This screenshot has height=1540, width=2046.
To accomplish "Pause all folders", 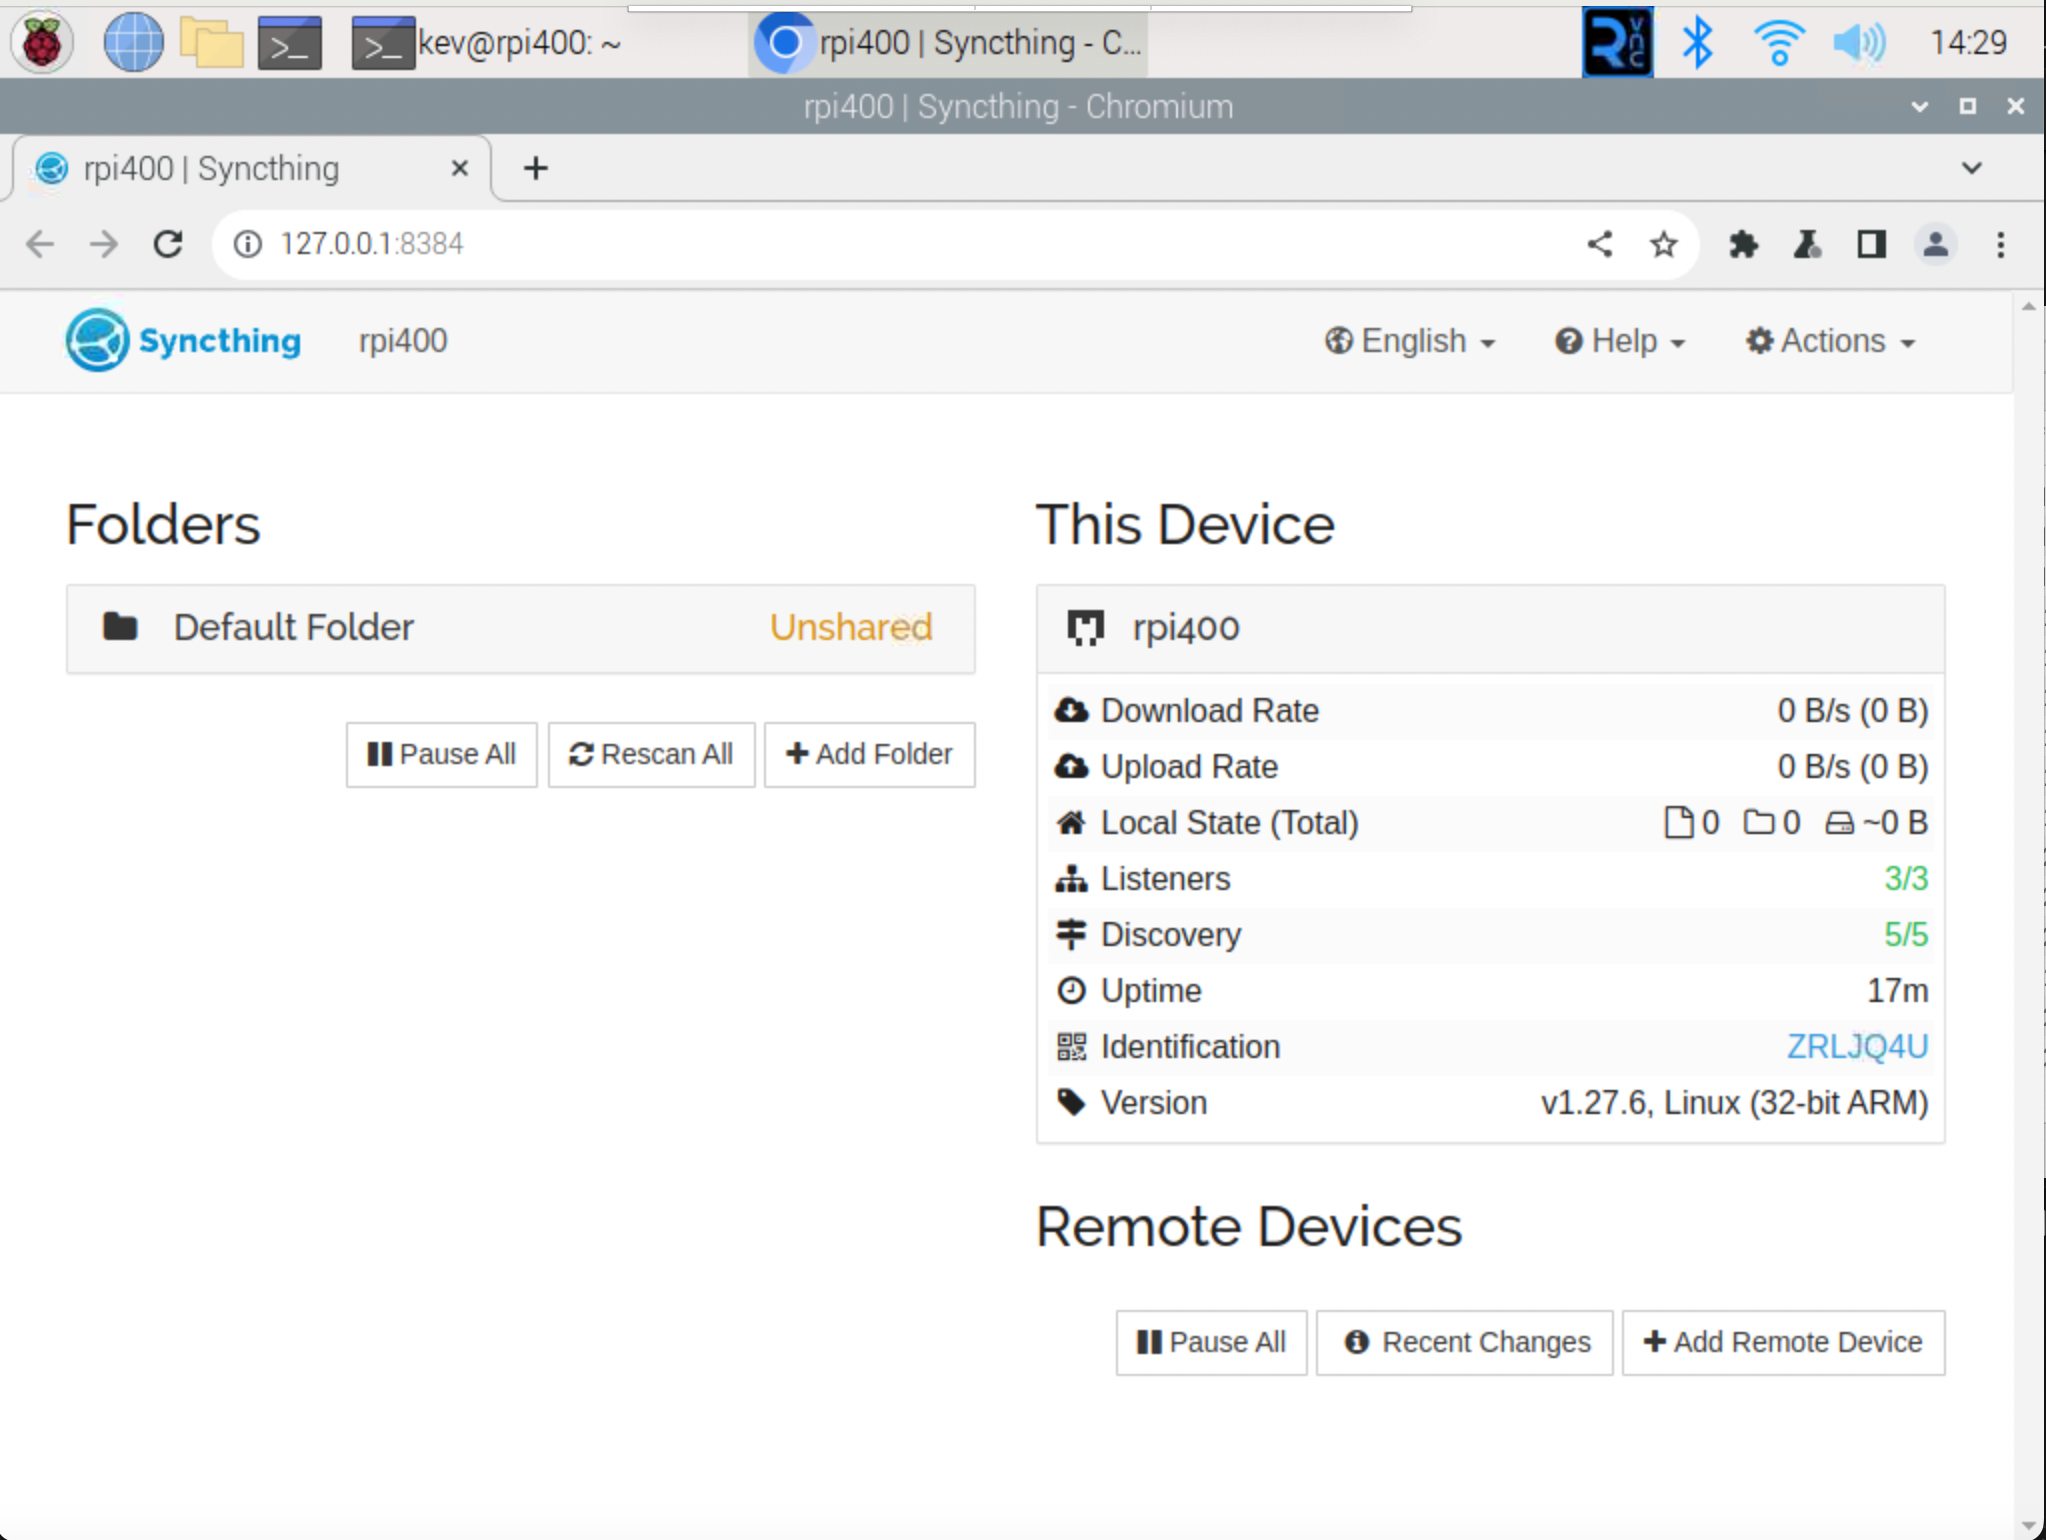I will pyautogui.click(x=441, y=754).
